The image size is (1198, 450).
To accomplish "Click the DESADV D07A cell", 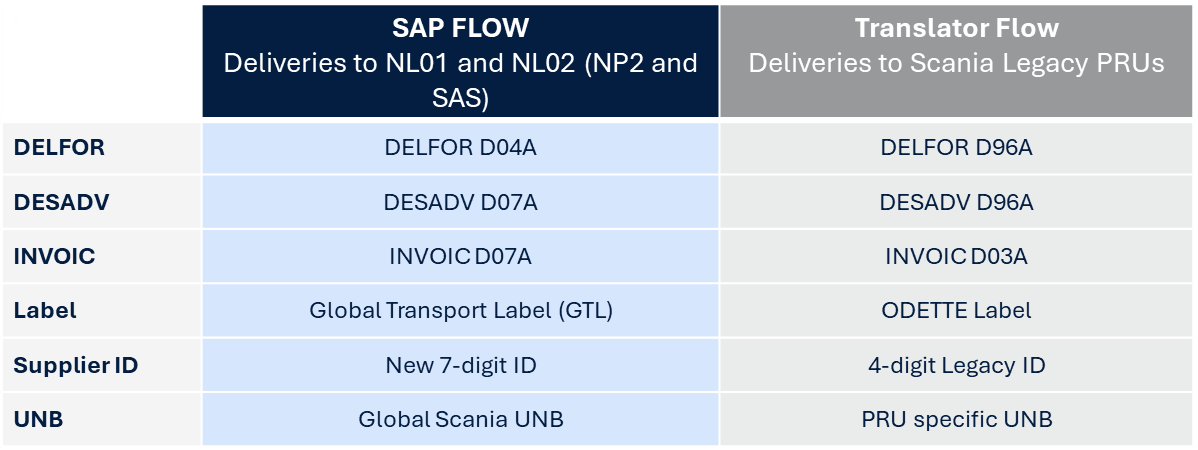I will (x=460, y=202).
